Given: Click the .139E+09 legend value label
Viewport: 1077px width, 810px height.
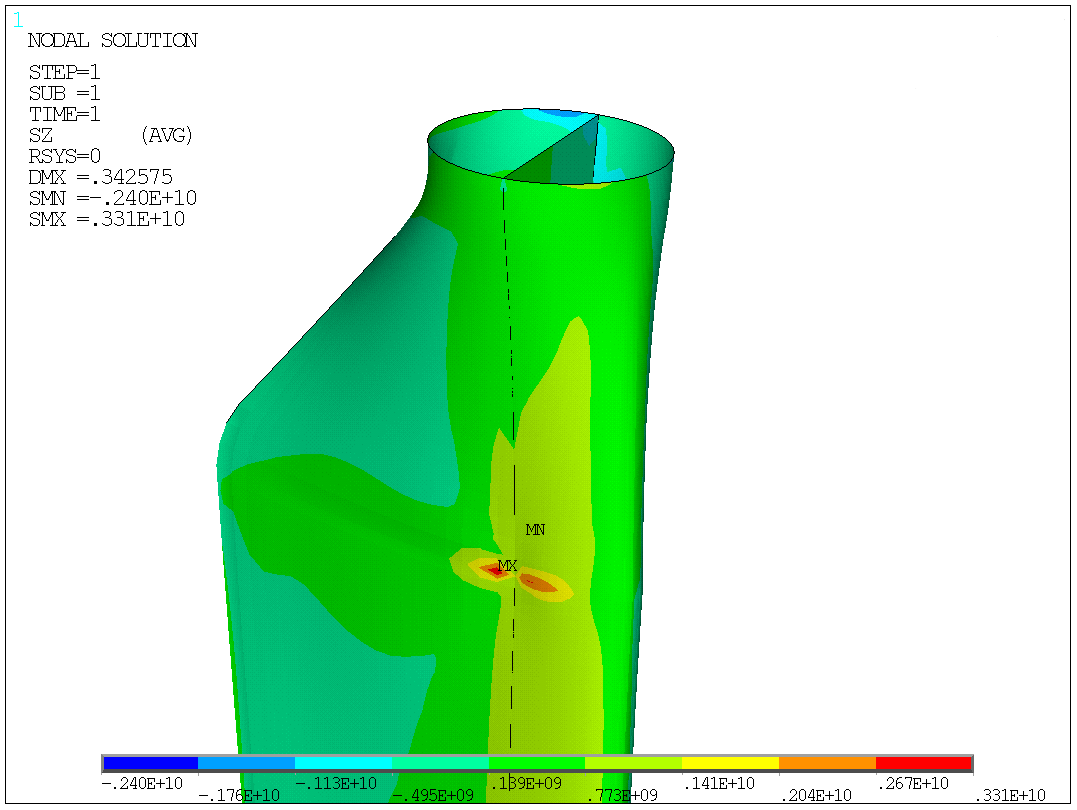Looking at the screenshot, I should (527, 783).
